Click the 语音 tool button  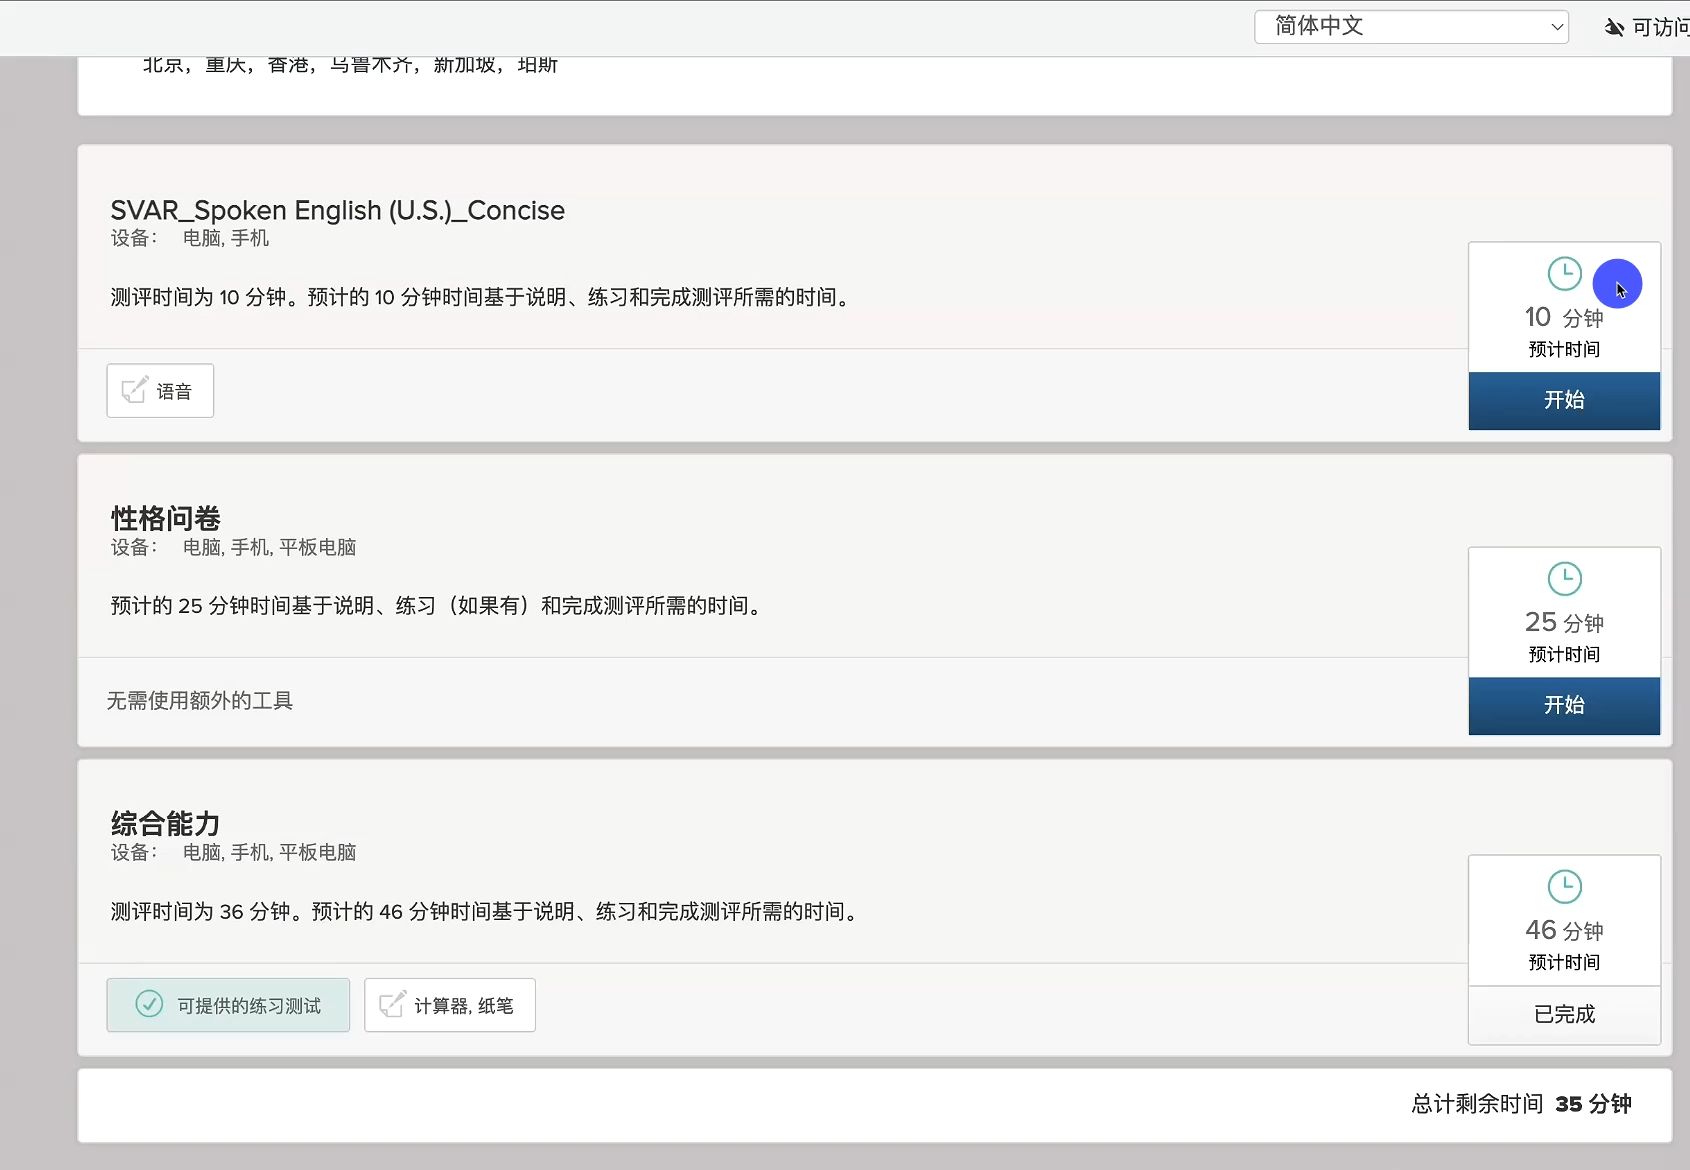[160, 391]
